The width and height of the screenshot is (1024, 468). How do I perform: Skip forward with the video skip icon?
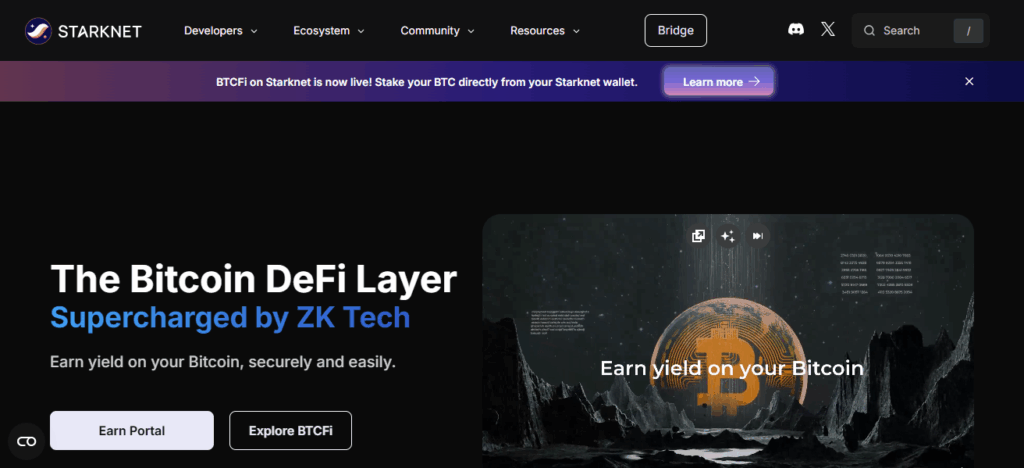pos(758,236)
